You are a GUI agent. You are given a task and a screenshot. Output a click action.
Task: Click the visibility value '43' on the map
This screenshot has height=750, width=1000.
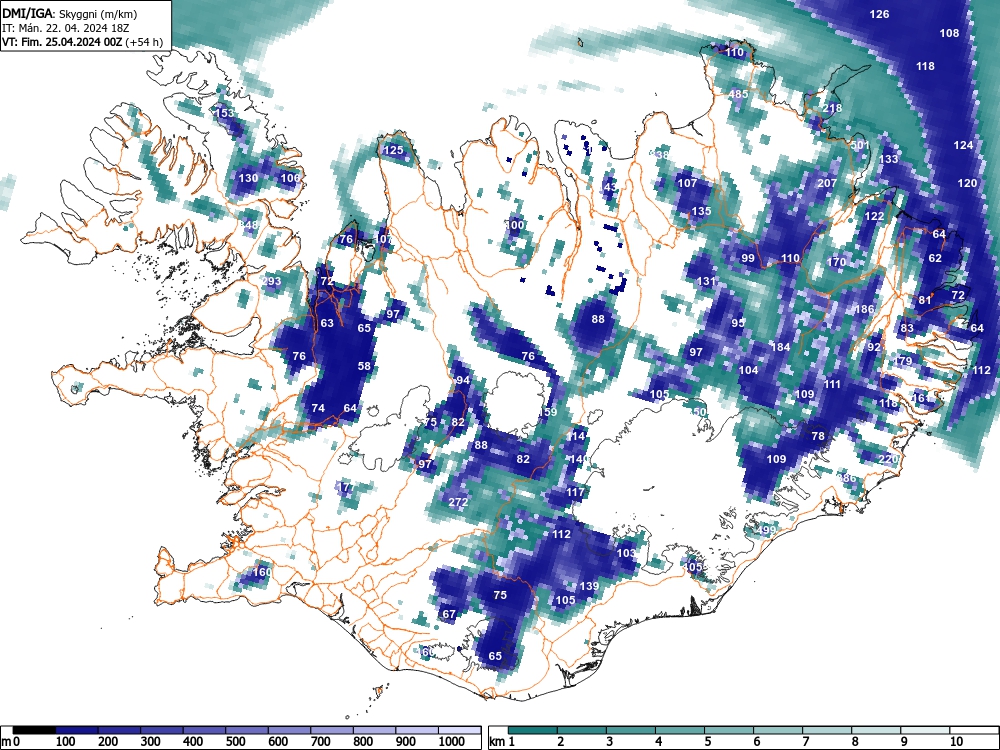click(x=610, y=187)
